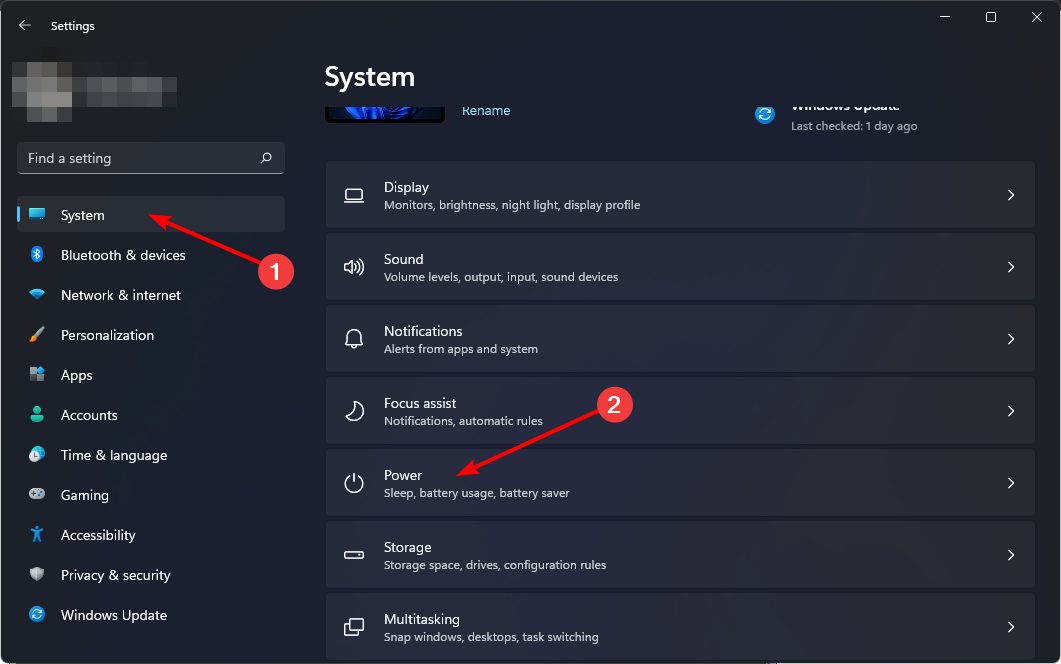Click the blurred user profile picture

tap(42, 91)
